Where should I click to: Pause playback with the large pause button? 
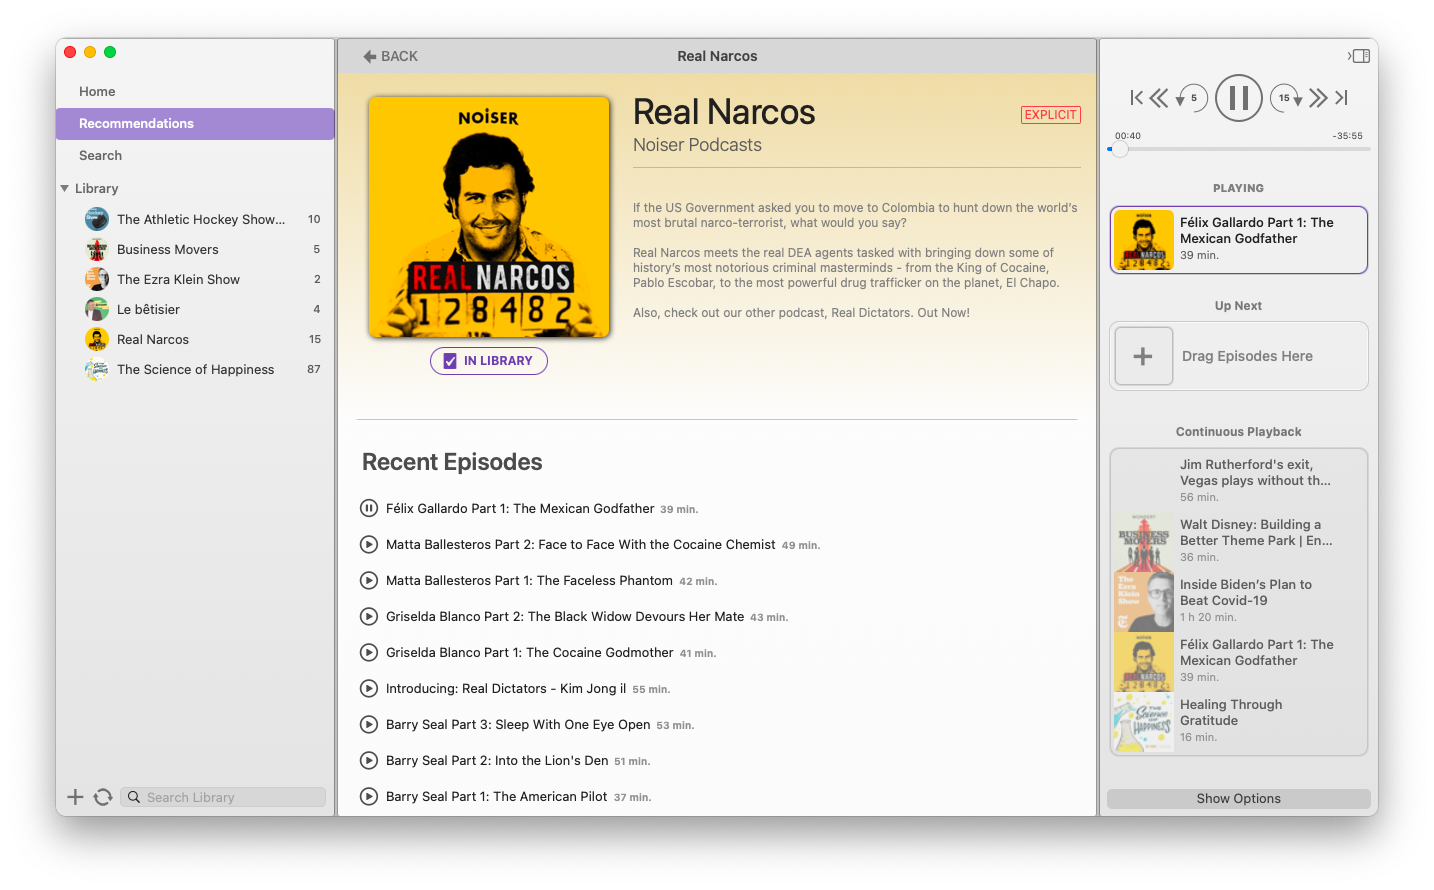(x=1238, y=98)
